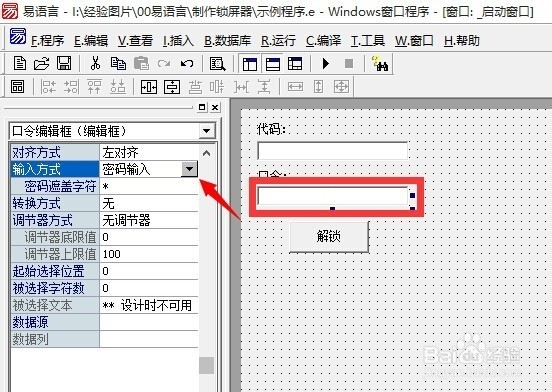Click the Open folder toolbar icon
Image resolution: width=552 pixels, height=392 pixels.
coord(42,64)
